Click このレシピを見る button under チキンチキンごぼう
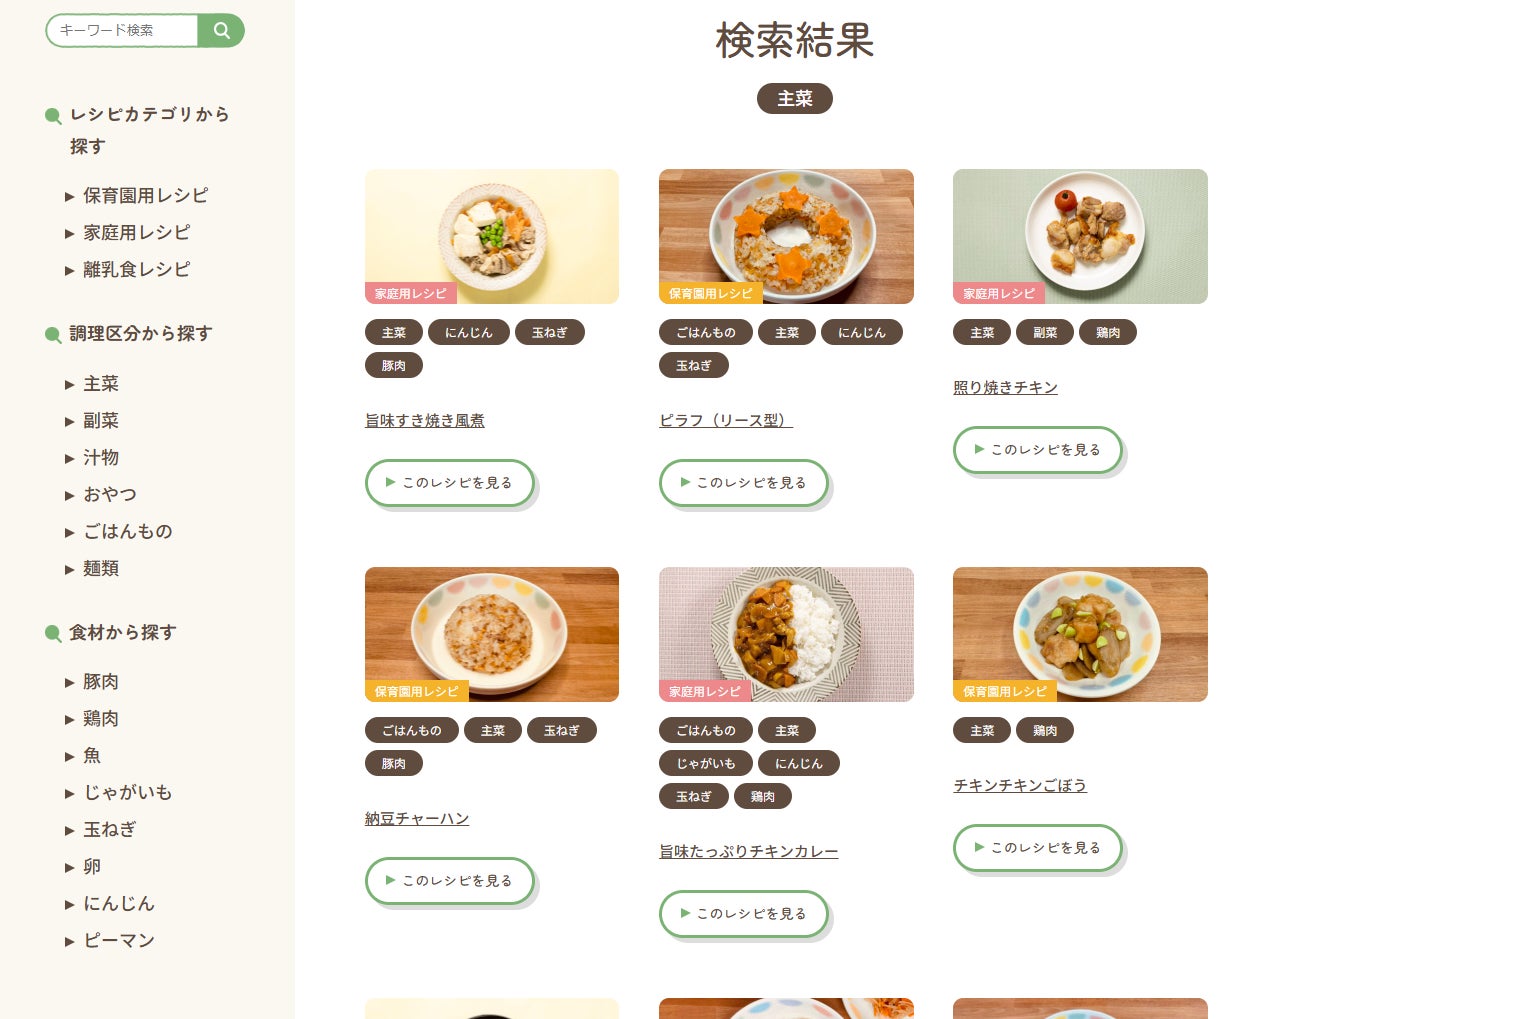The height and width of the screenshot is (1019, 1515). [x=1038, y=848]
